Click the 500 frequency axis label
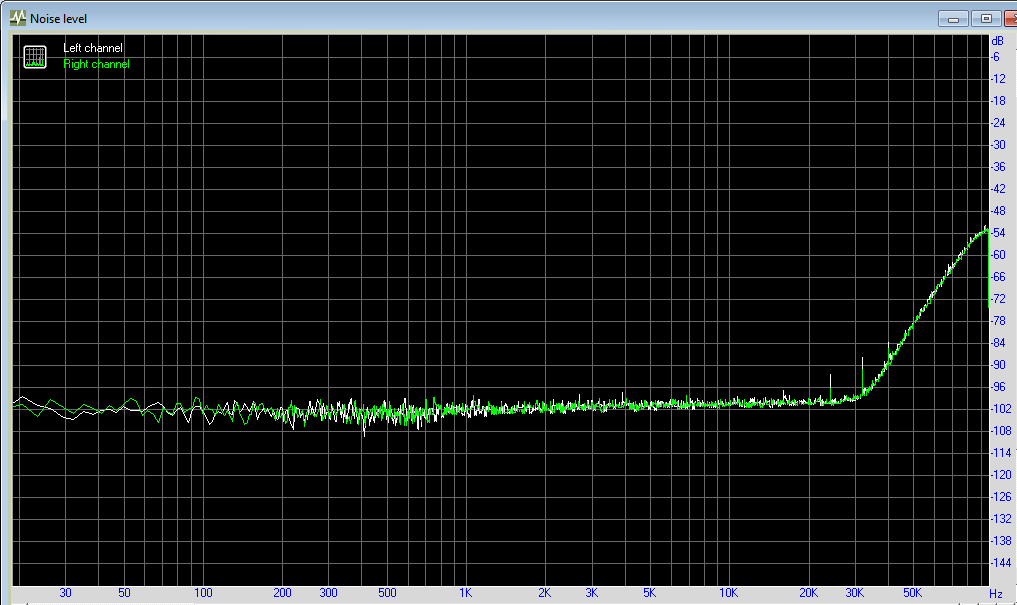Image resolution: width=1017 pixels, height=605 pixels. pyautogui.click(x=387, y=593)
